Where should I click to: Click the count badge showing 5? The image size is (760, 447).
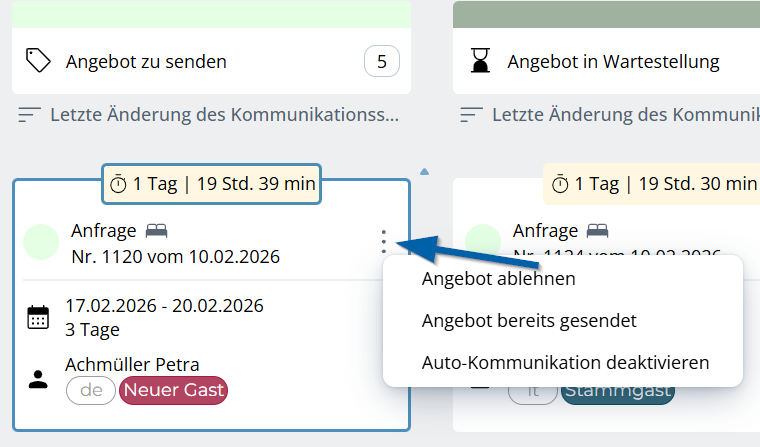point(381,62)
